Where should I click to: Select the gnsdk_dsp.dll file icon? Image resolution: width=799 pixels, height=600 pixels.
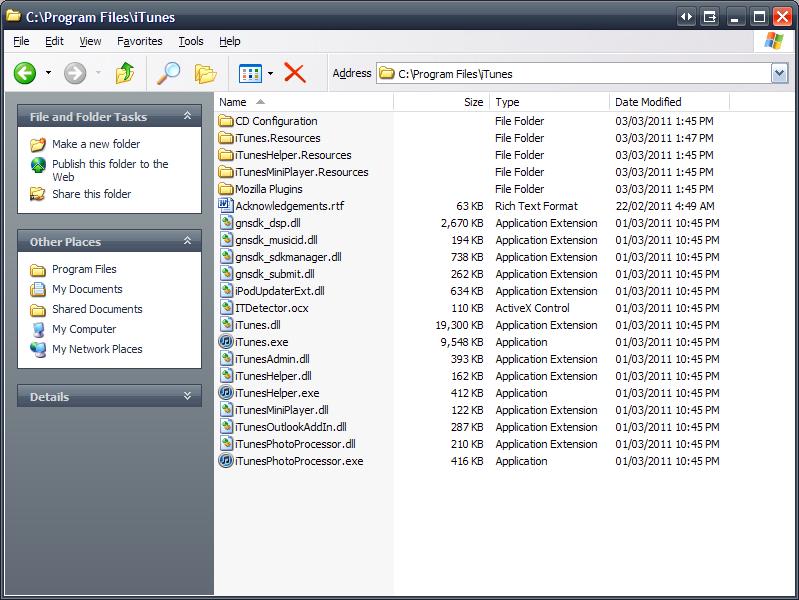[x=226, y=223]
